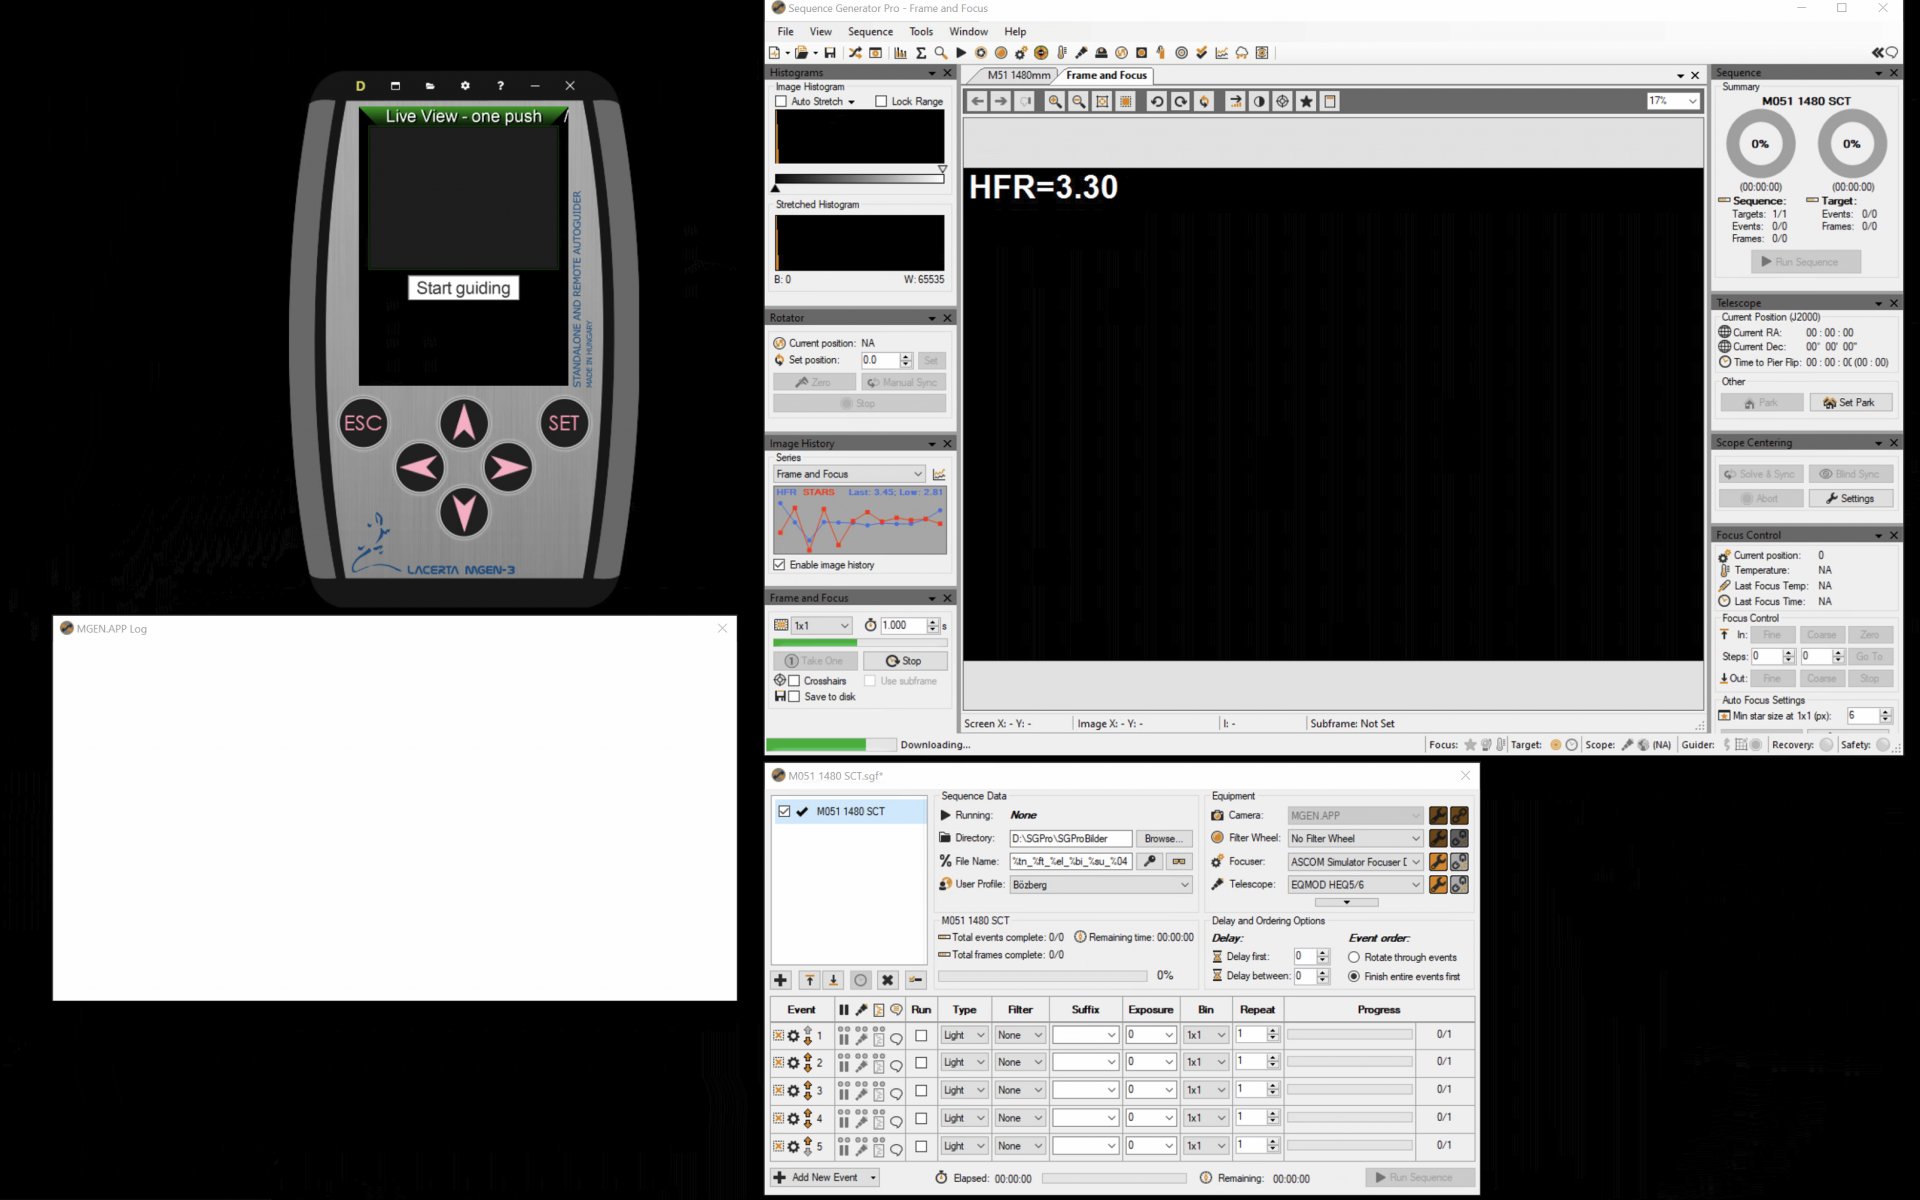The image size is (1920, 1200).
Task: Enable the Crosshairs checkbox
Action: tap(795, 681)
